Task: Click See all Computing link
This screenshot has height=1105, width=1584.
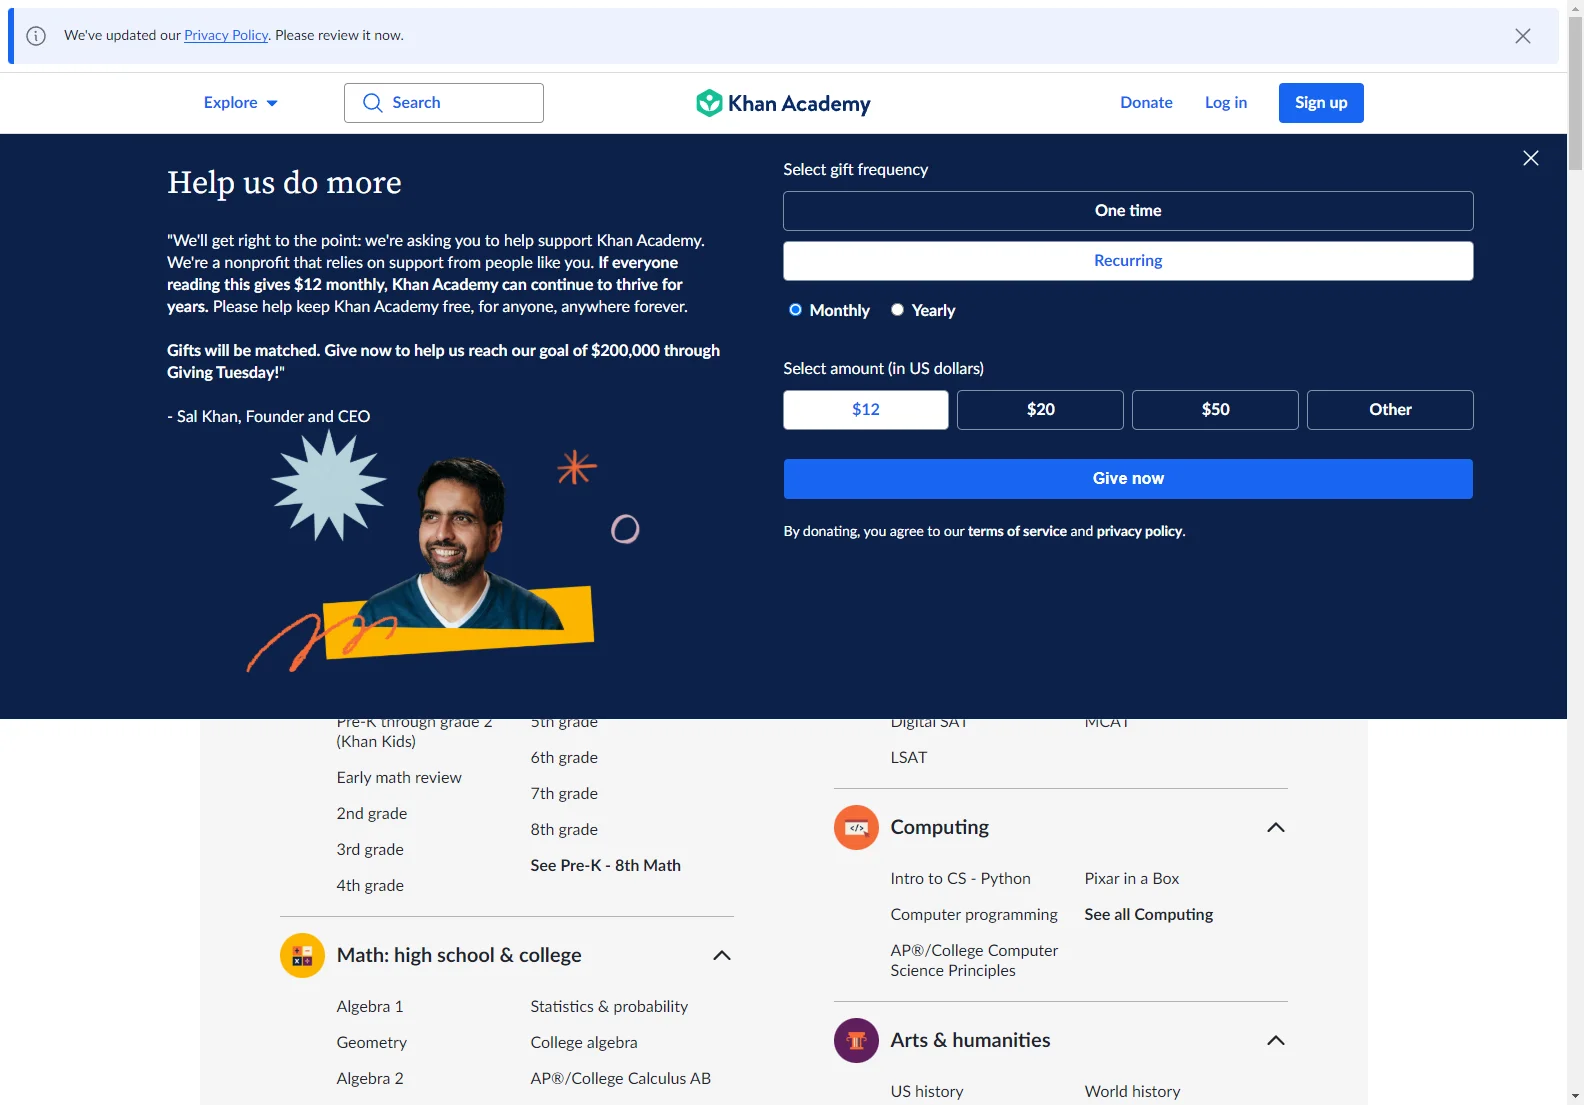Action: click(x=1149, y=915)
